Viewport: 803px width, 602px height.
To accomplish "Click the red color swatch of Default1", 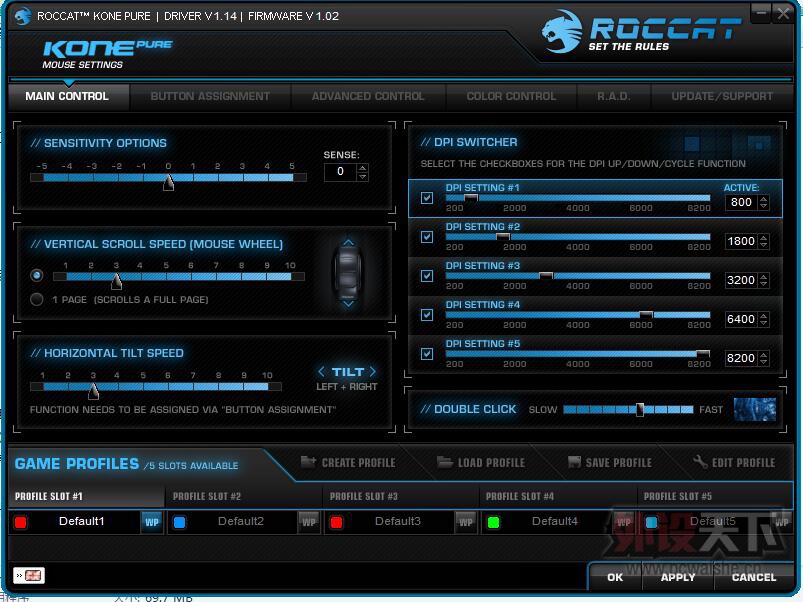I will pyautogui.click(x=20, y=522).
